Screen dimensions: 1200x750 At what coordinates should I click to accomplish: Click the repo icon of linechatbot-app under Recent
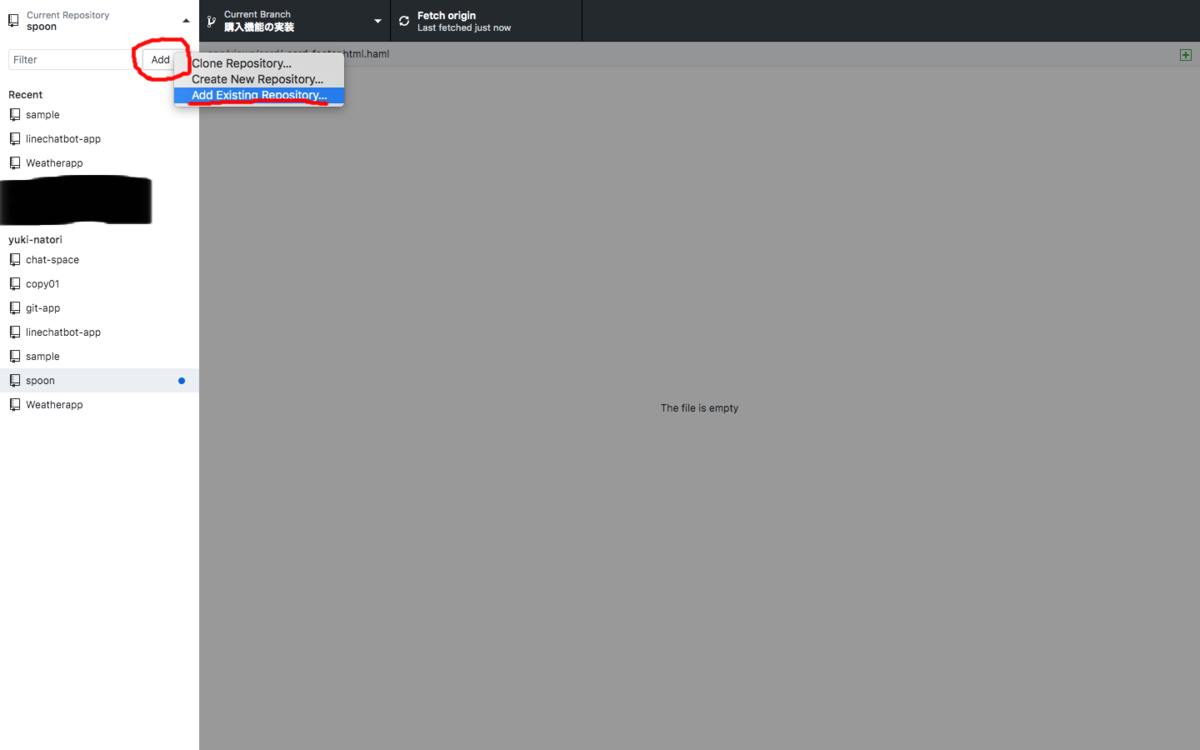[15, 139]
